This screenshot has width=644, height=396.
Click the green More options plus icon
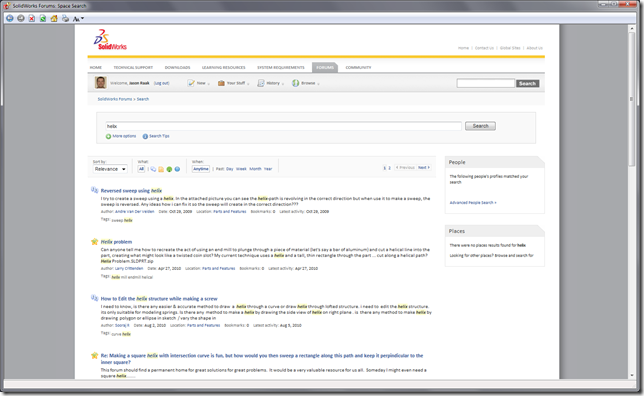[x=108, y=136]
